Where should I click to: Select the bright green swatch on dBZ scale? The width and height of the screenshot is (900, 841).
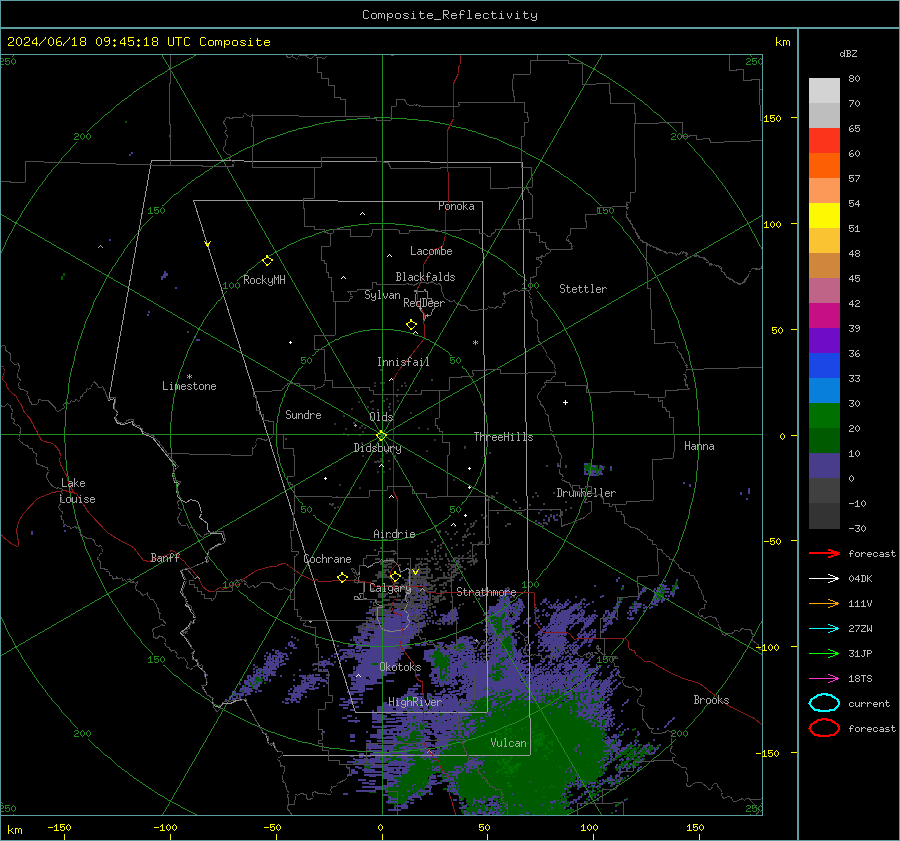pos(824,415)
